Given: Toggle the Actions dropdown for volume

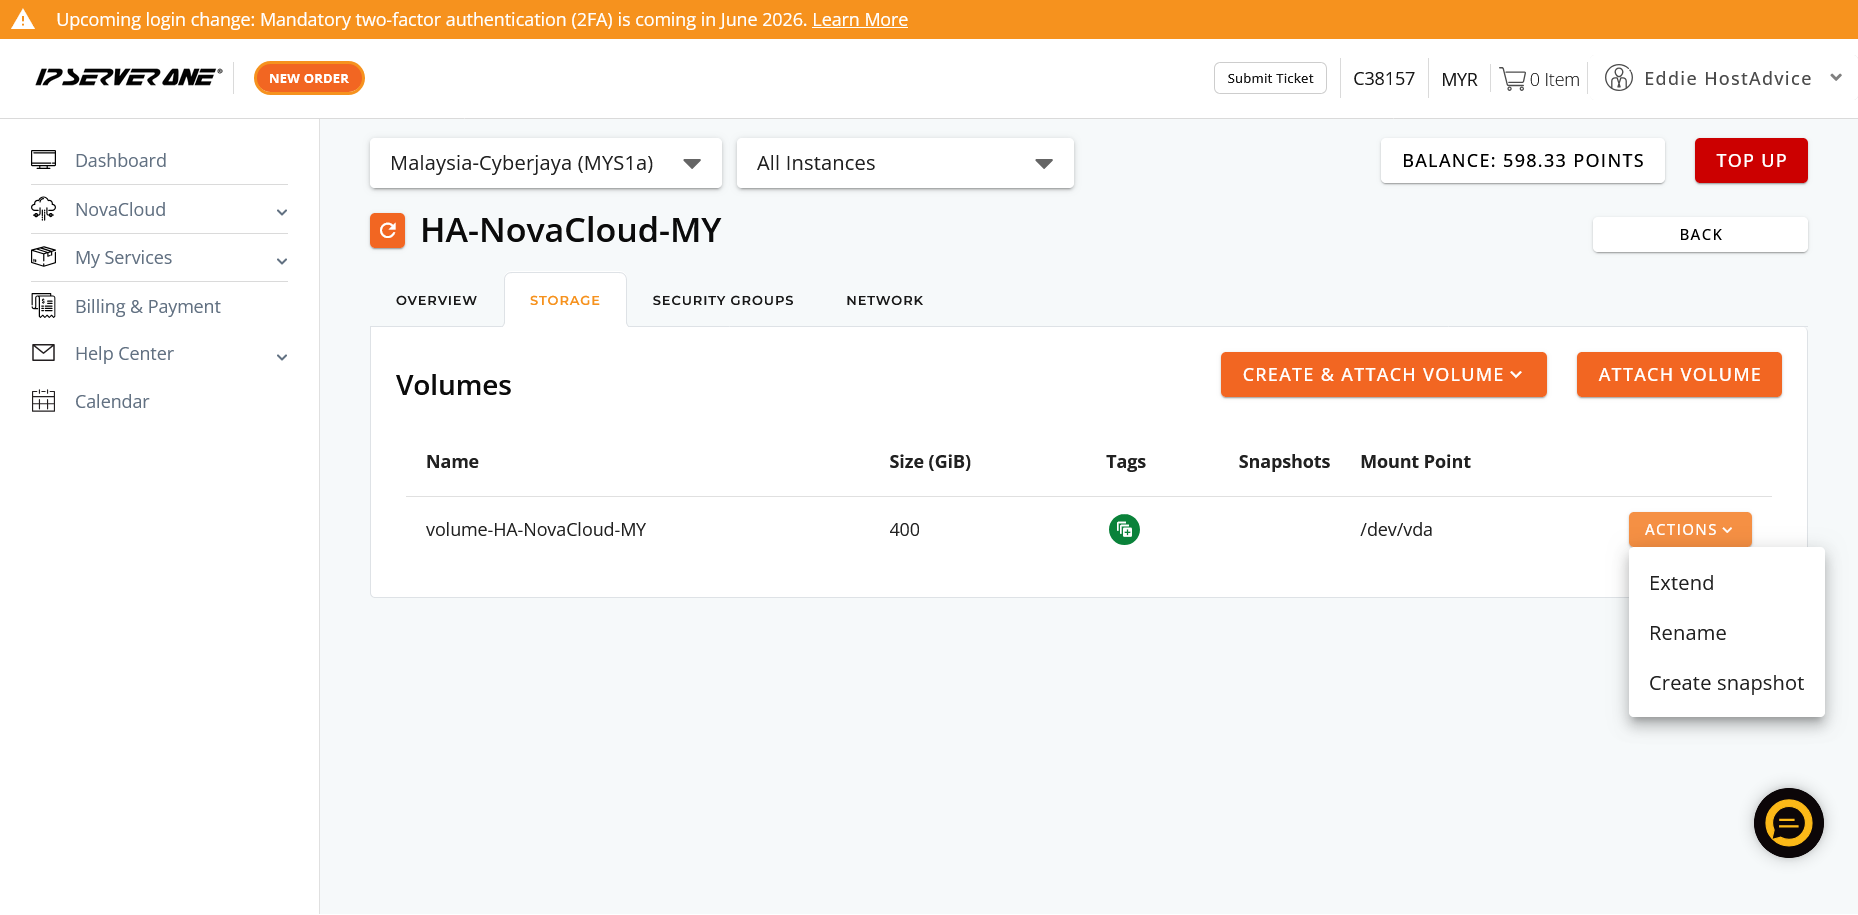Looking at the screenshot, I should tap(1690, 530).
